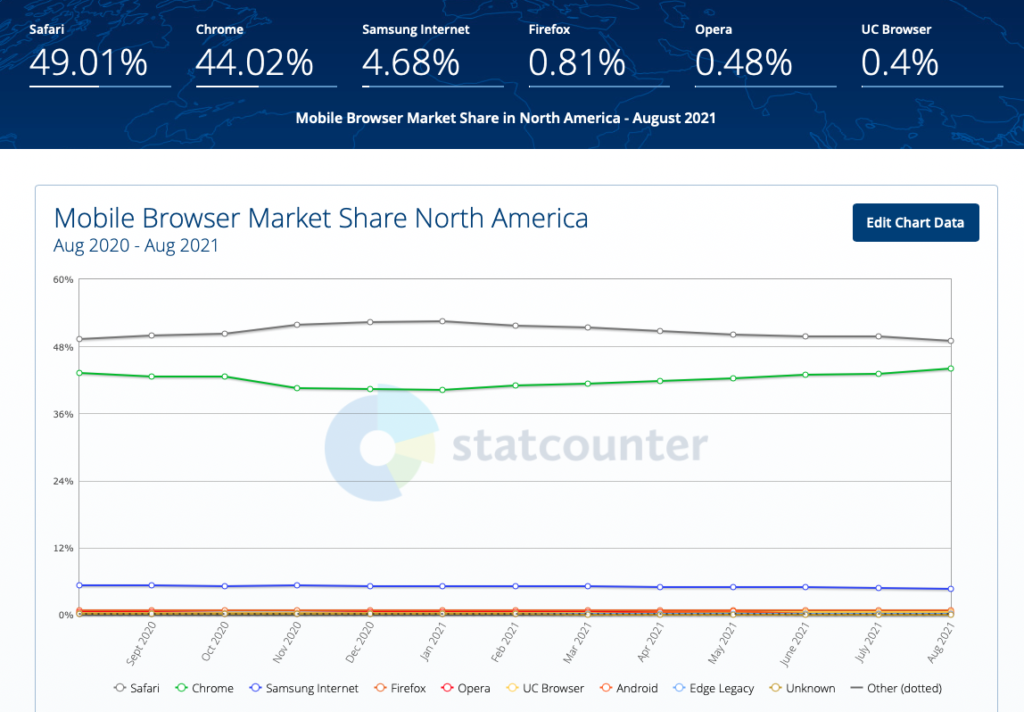The height and width of the screenshot is (712, 1024).
Task: Click the Aug 2020 - Aug 2021 date range subtitle
Action: coord(136,246)
